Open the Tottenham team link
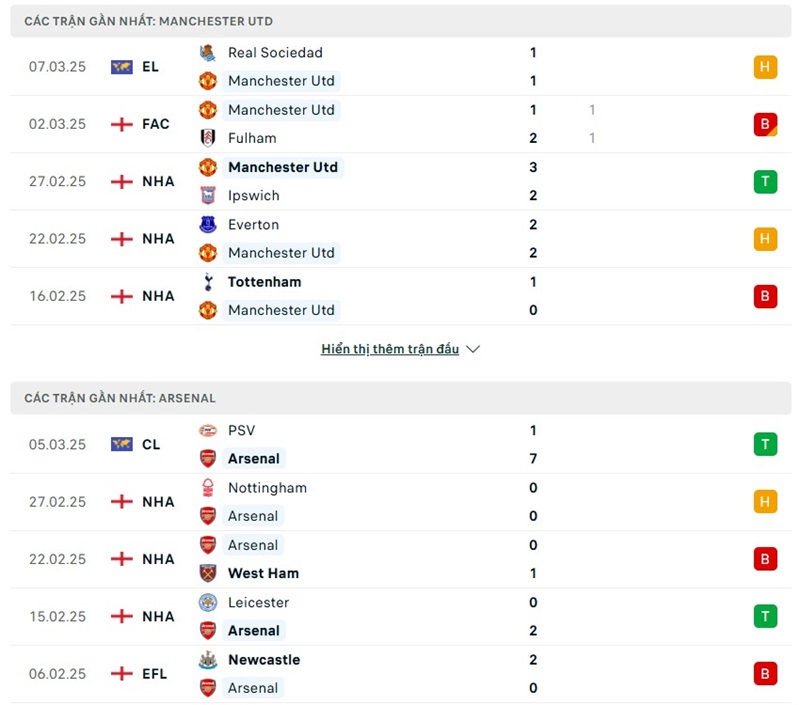 [264, 282]
